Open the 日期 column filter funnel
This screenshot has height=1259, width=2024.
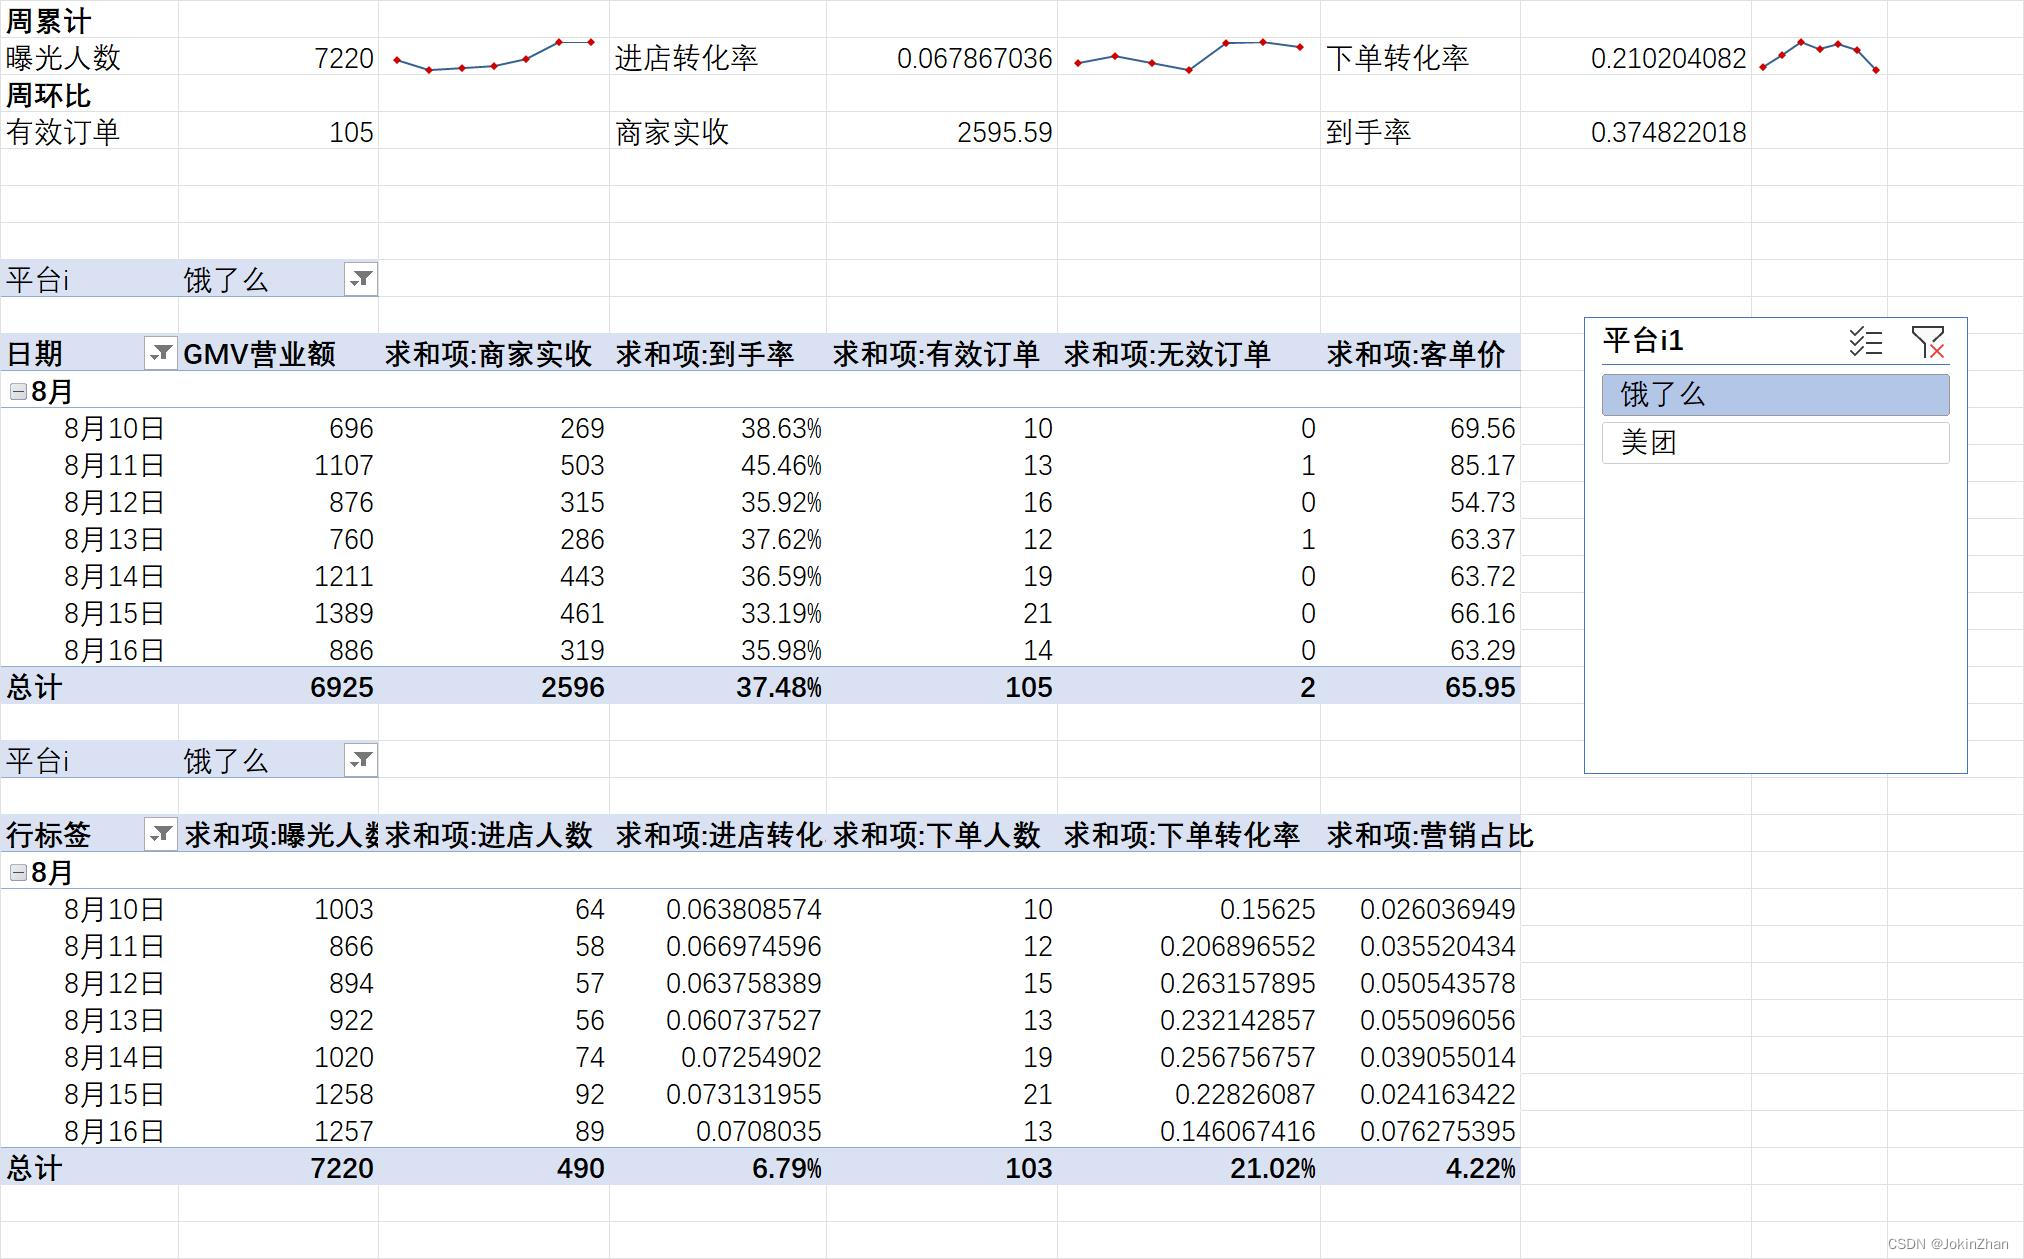160,353
